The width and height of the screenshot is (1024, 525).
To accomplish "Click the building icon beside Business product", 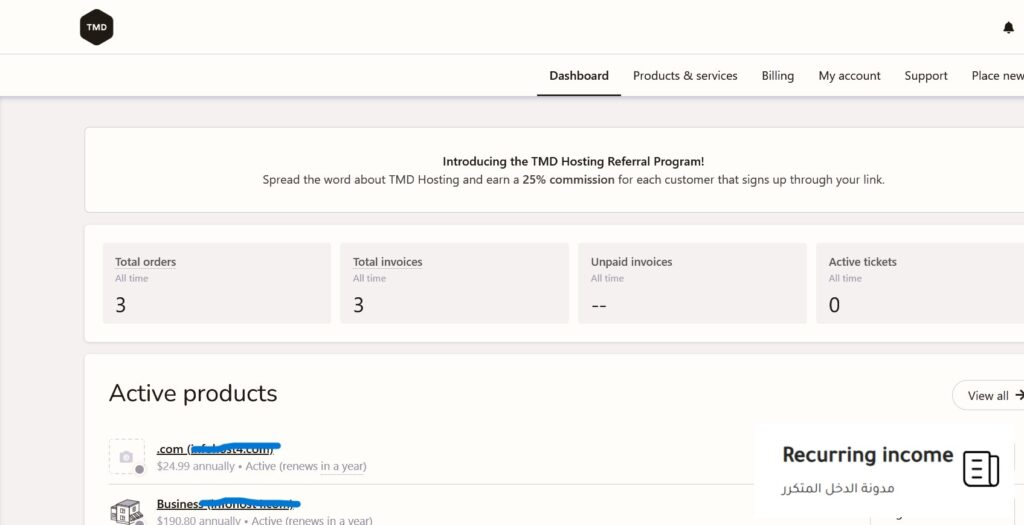I will (127, 513).
